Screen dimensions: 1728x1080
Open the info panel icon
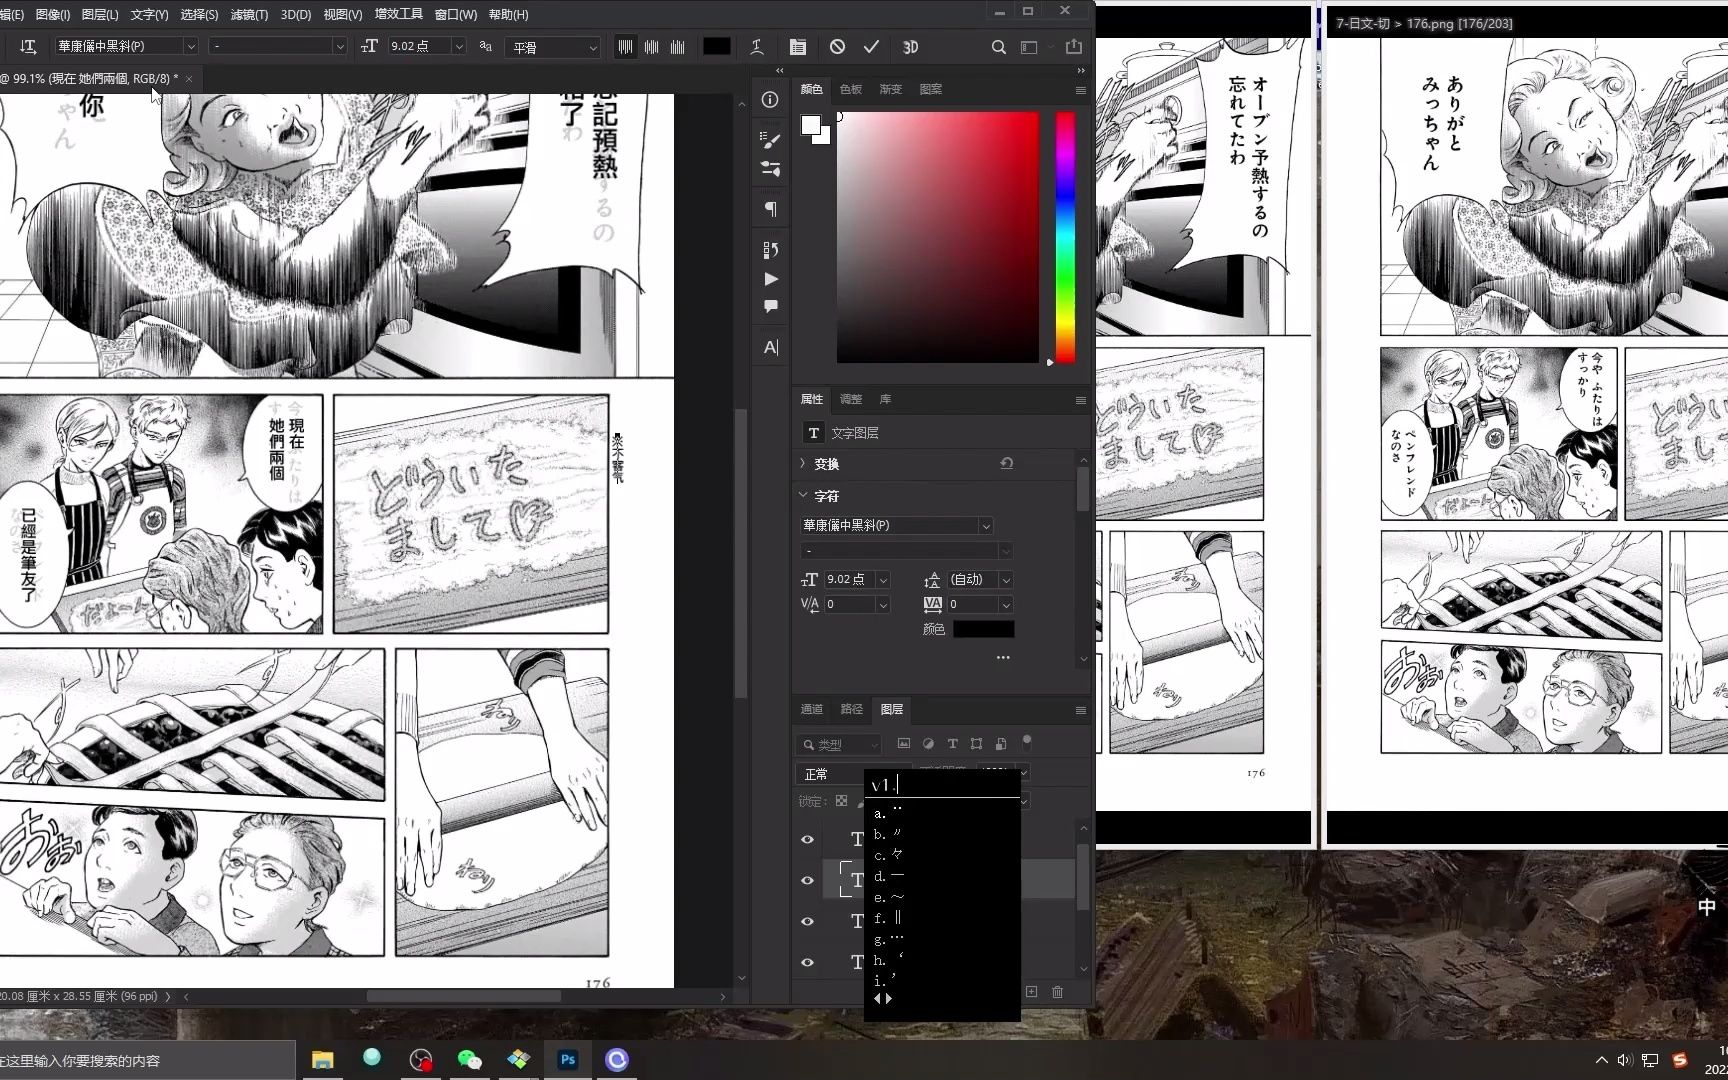click(x=770, y=100)
